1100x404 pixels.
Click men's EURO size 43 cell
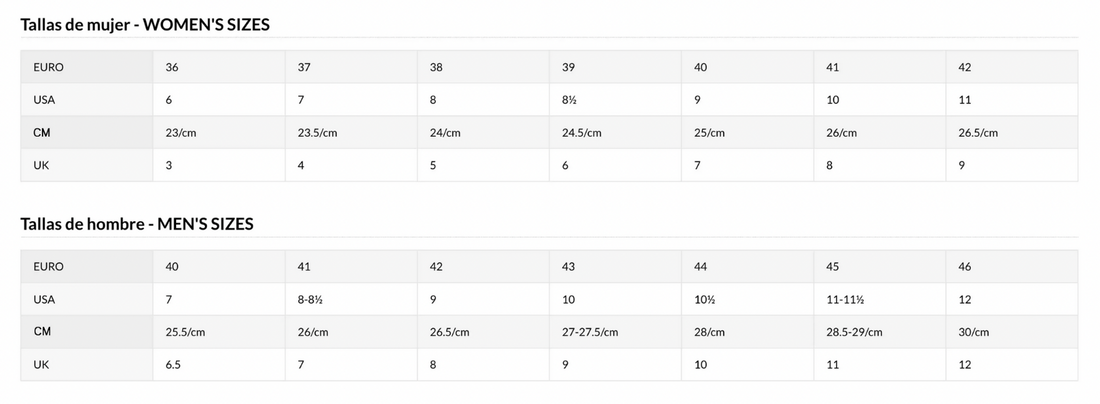(568, 267)
